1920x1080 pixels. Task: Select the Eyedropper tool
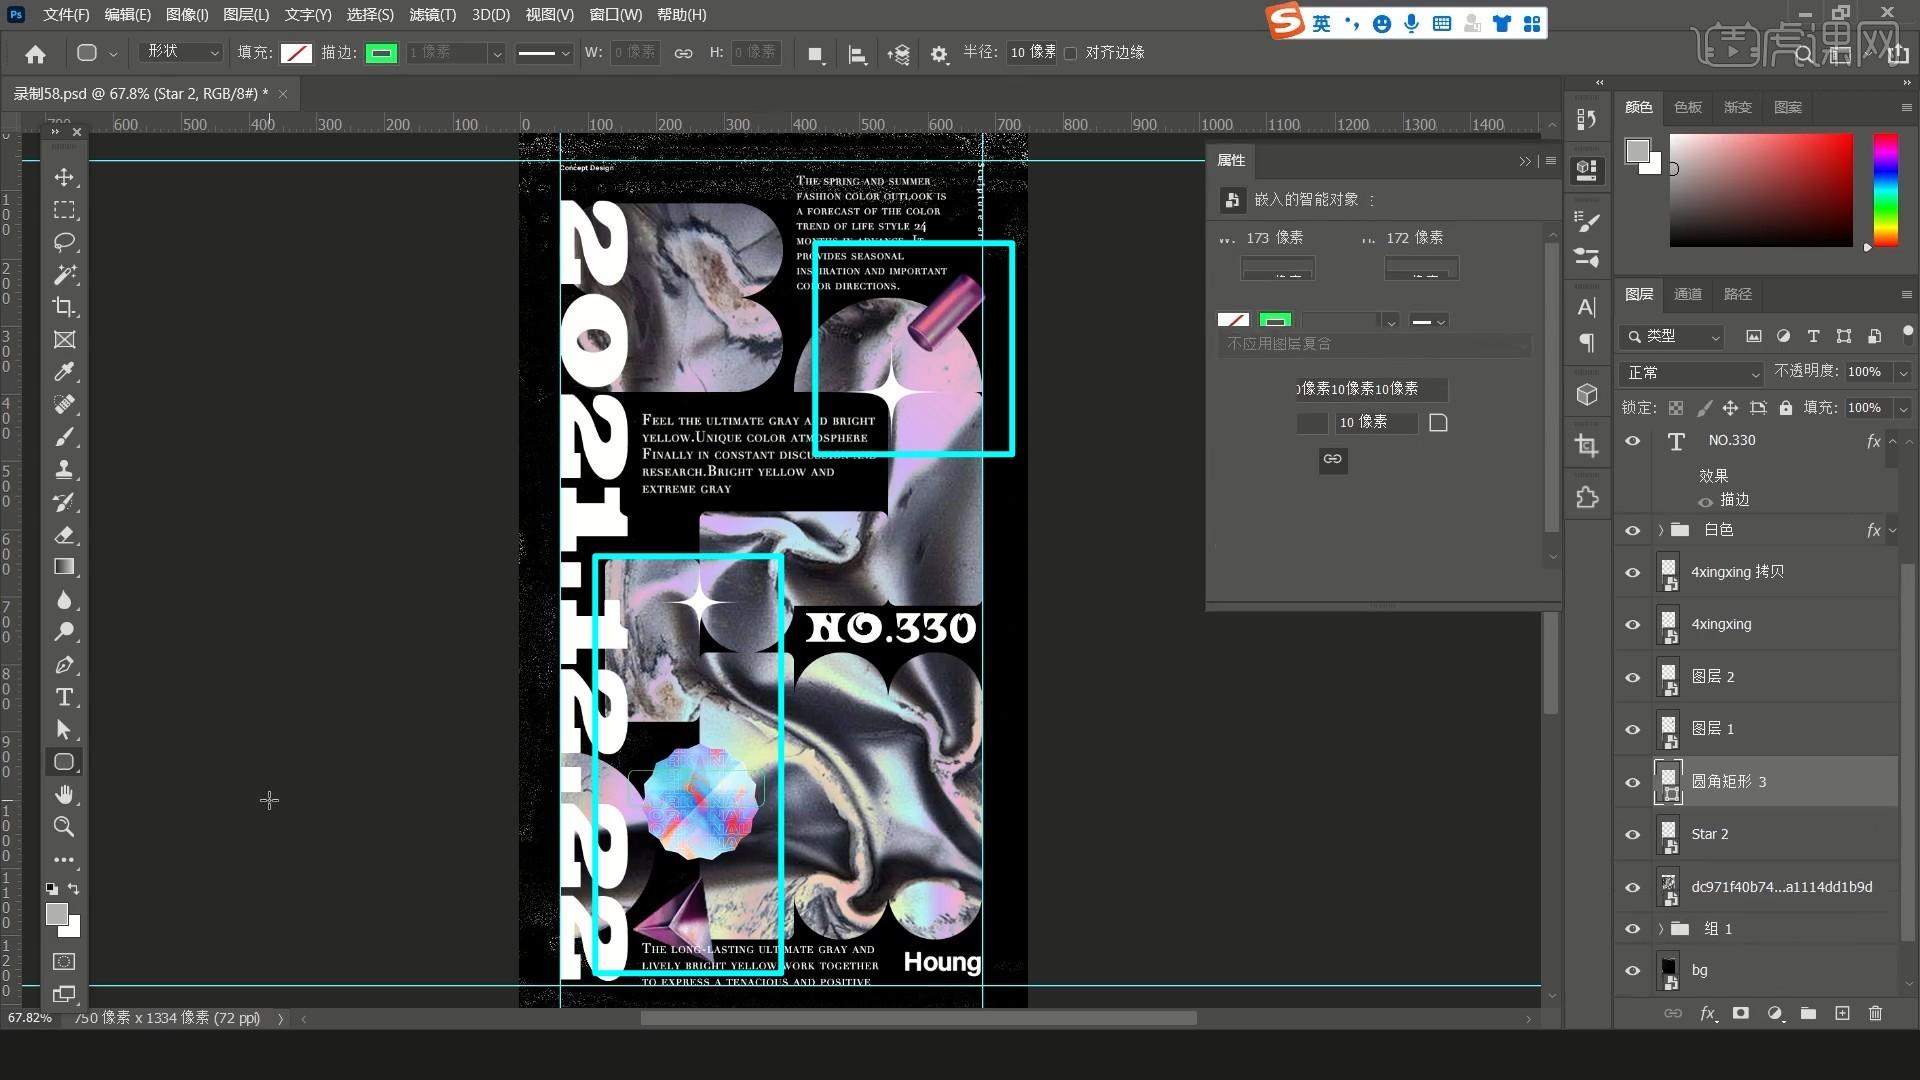click(x=64, y=372)
